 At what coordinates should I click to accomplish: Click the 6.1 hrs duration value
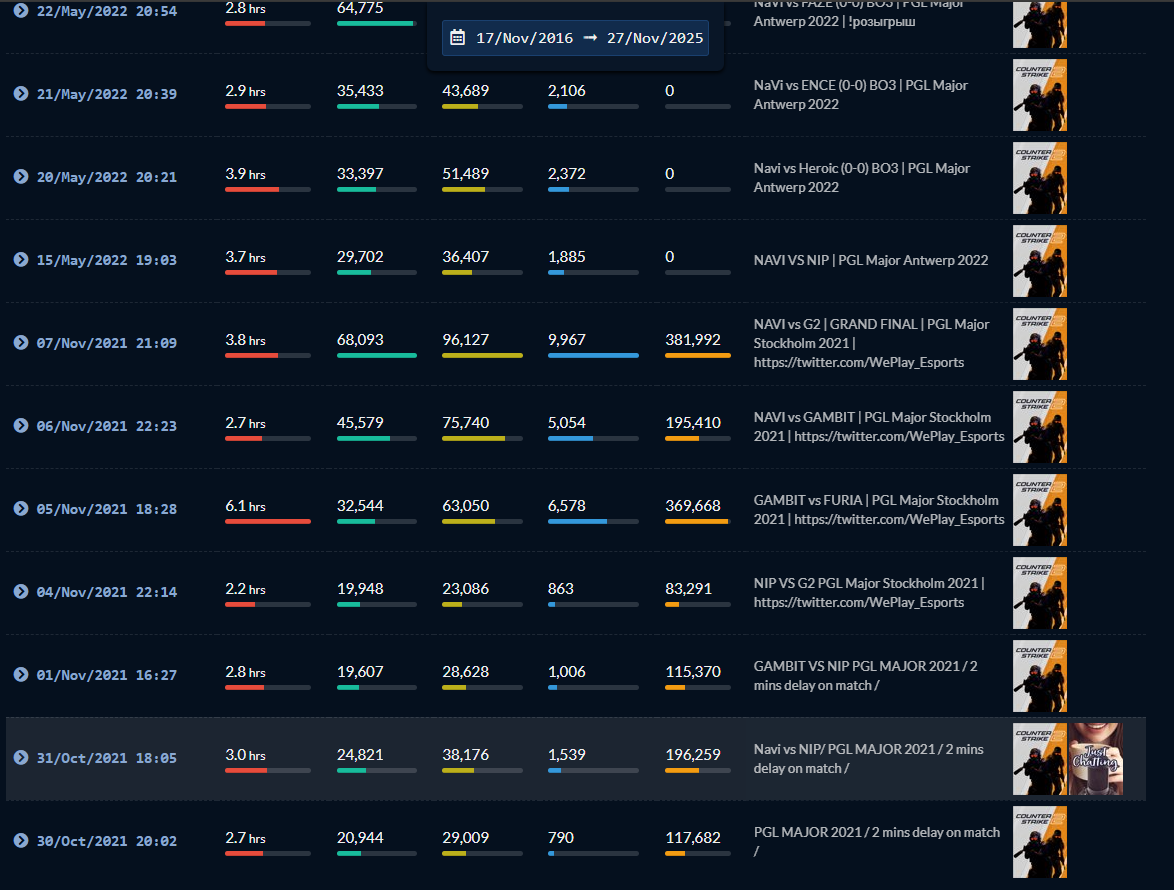coord(246,506)
